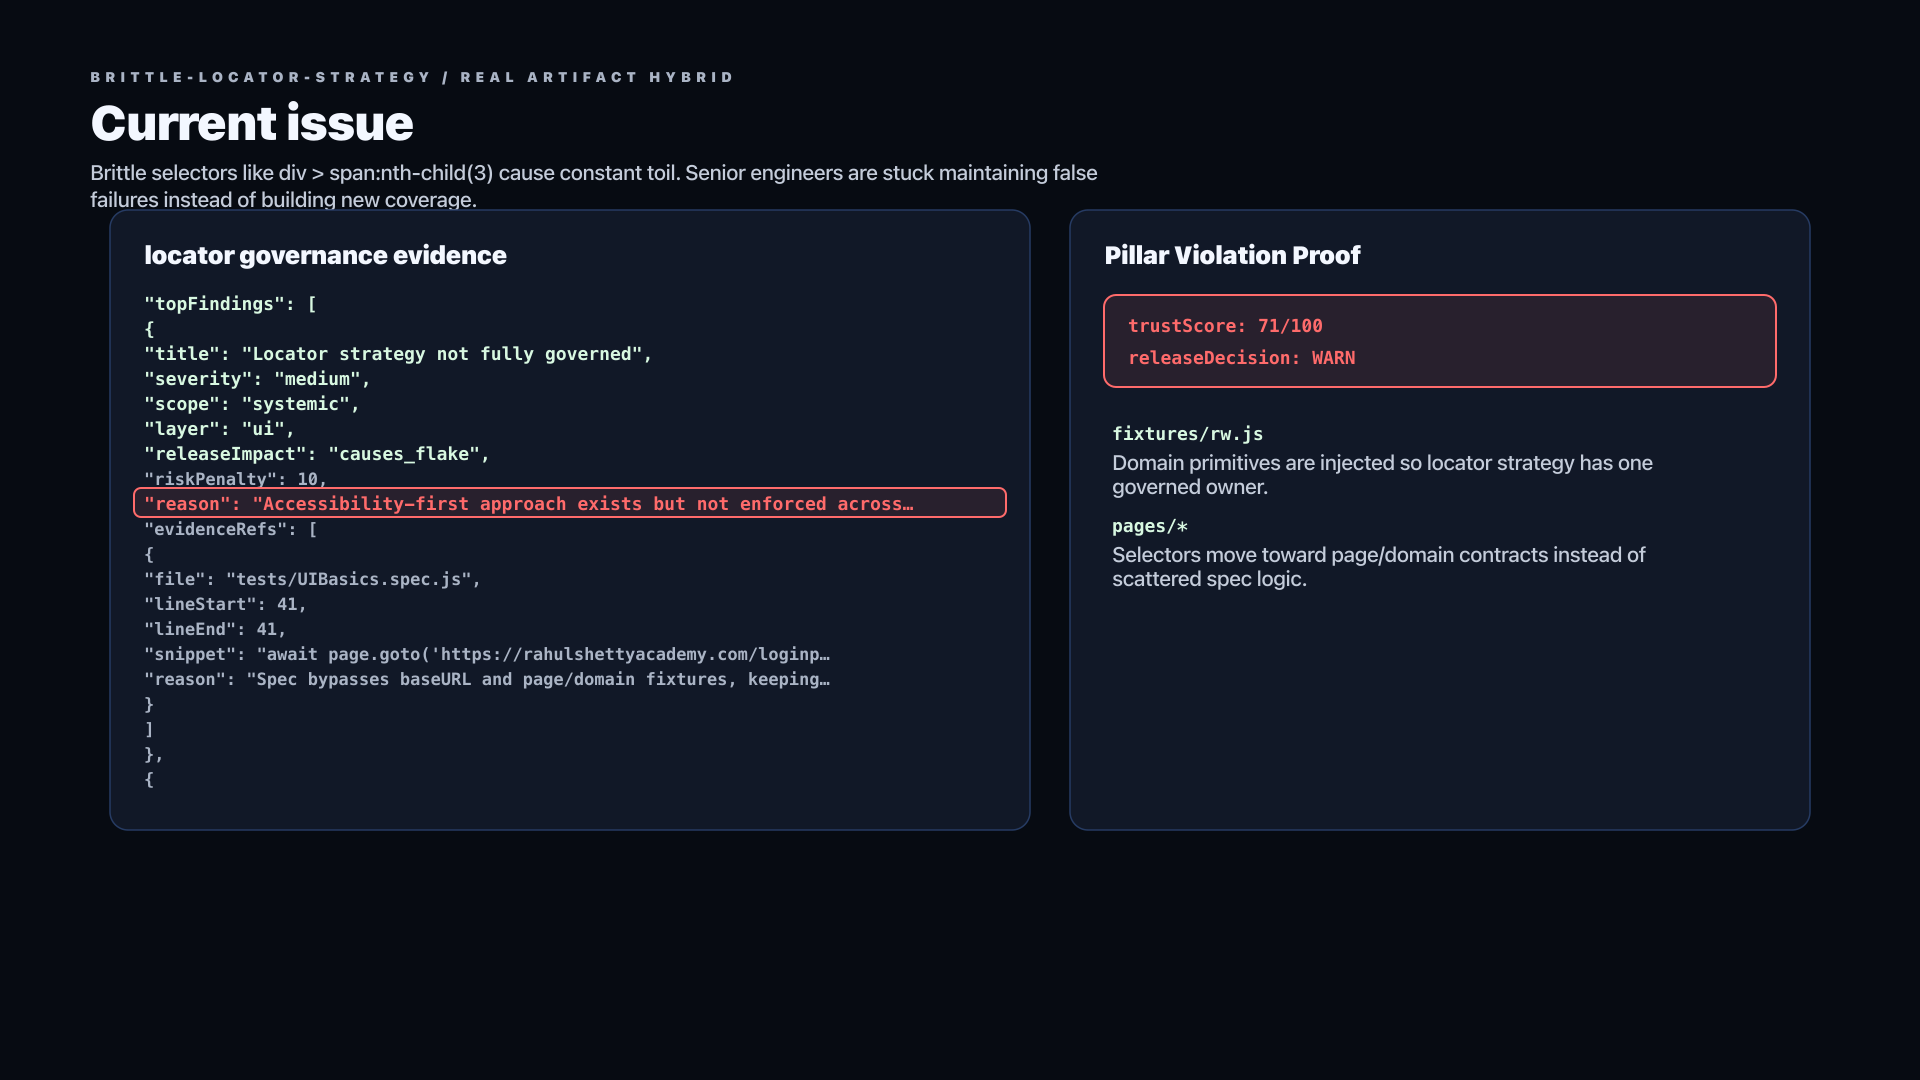Select the highlighted red 'reason' line
This screenshot has width=1920, height=1080.
coord(570,503)
